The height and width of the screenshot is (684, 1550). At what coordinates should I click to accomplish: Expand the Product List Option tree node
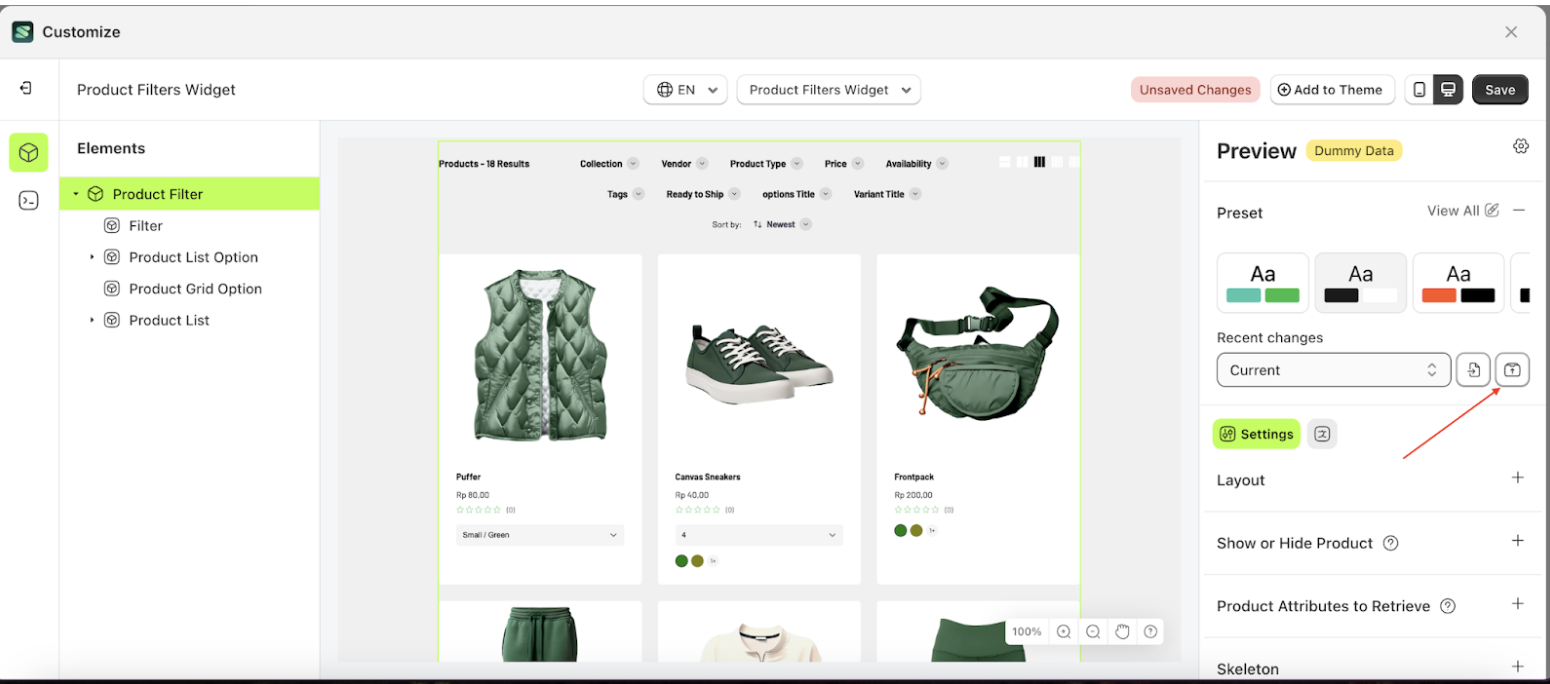92,257
